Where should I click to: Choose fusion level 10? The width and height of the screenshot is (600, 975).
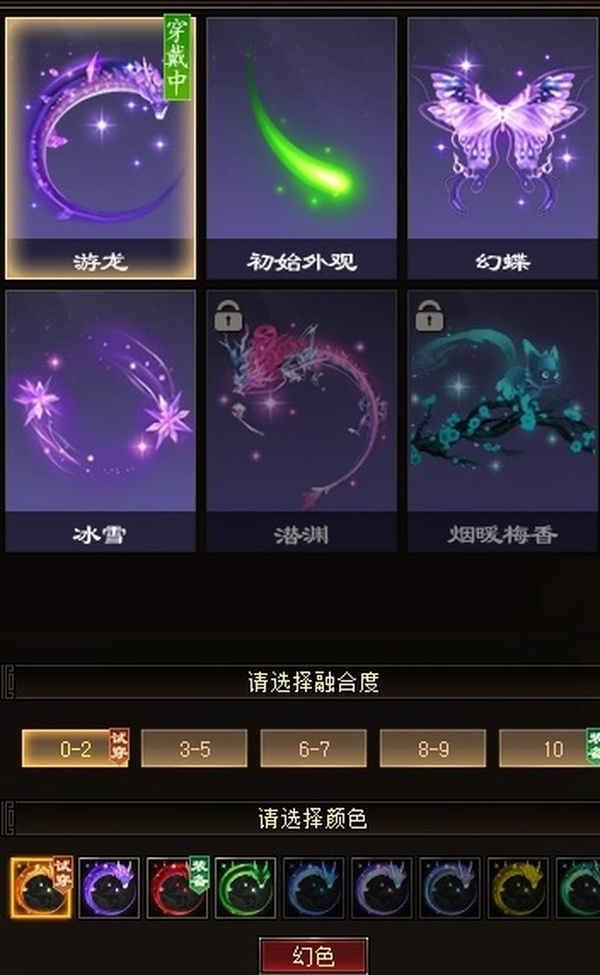pyautogui.click(x=550, y=749)
